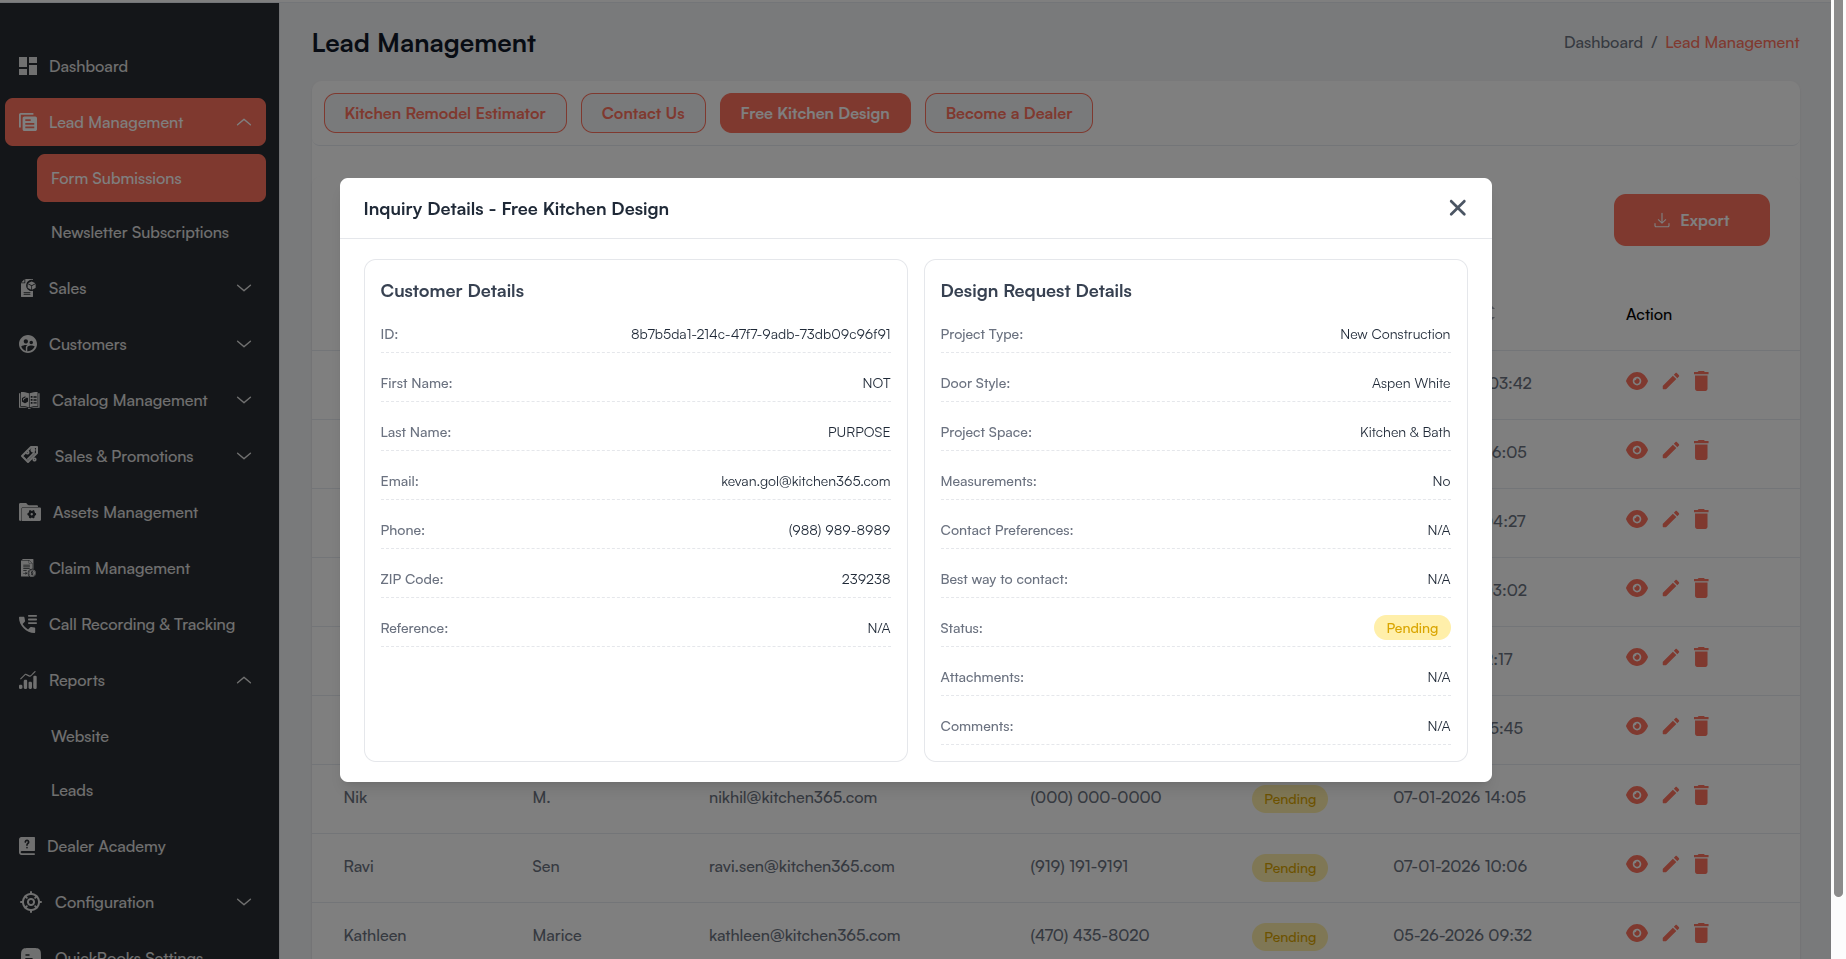Click the Call Recording & Tracking icon
Screen dimensions: 1846x959
[28, 624]
